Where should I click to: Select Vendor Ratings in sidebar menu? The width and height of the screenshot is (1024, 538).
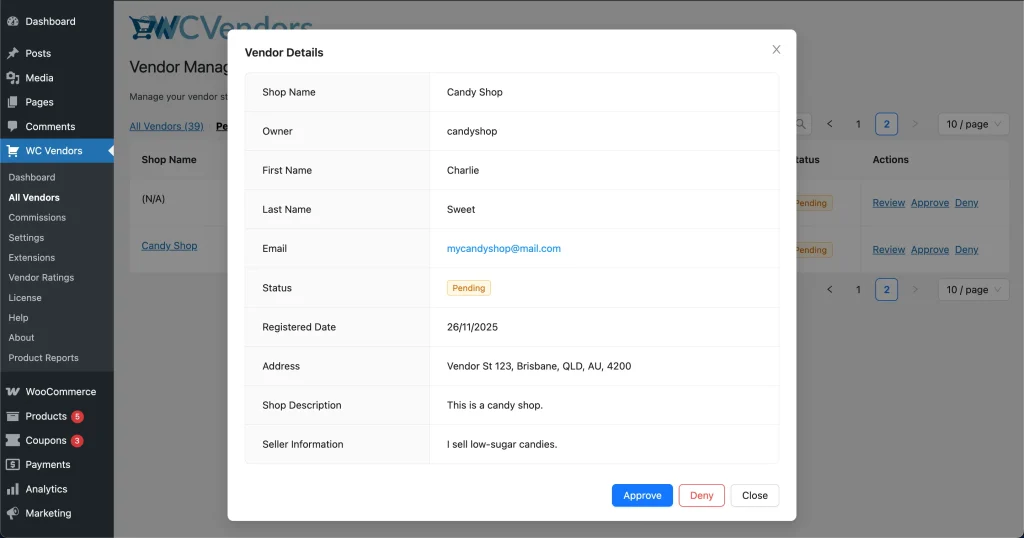point(41,277)
